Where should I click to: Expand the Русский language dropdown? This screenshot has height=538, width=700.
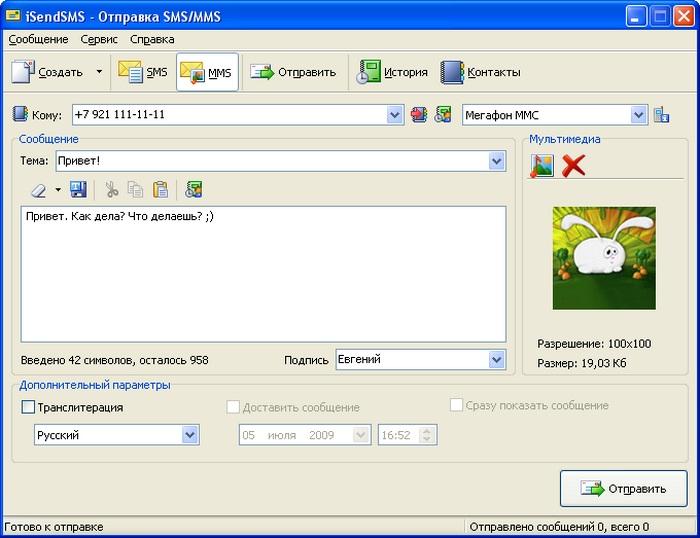190,435
